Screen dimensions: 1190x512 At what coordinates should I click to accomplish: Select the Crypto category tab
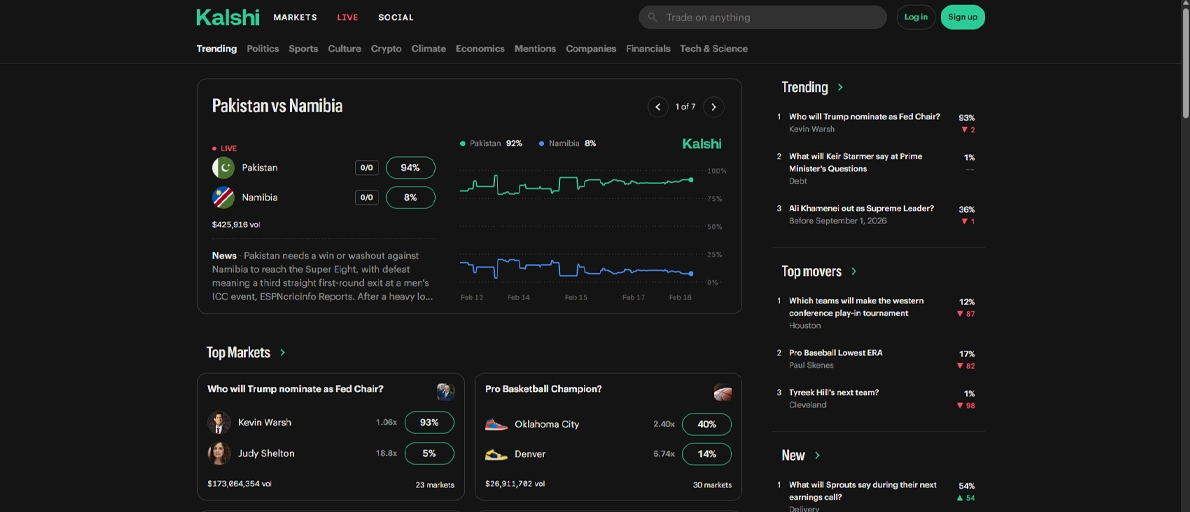386,49
